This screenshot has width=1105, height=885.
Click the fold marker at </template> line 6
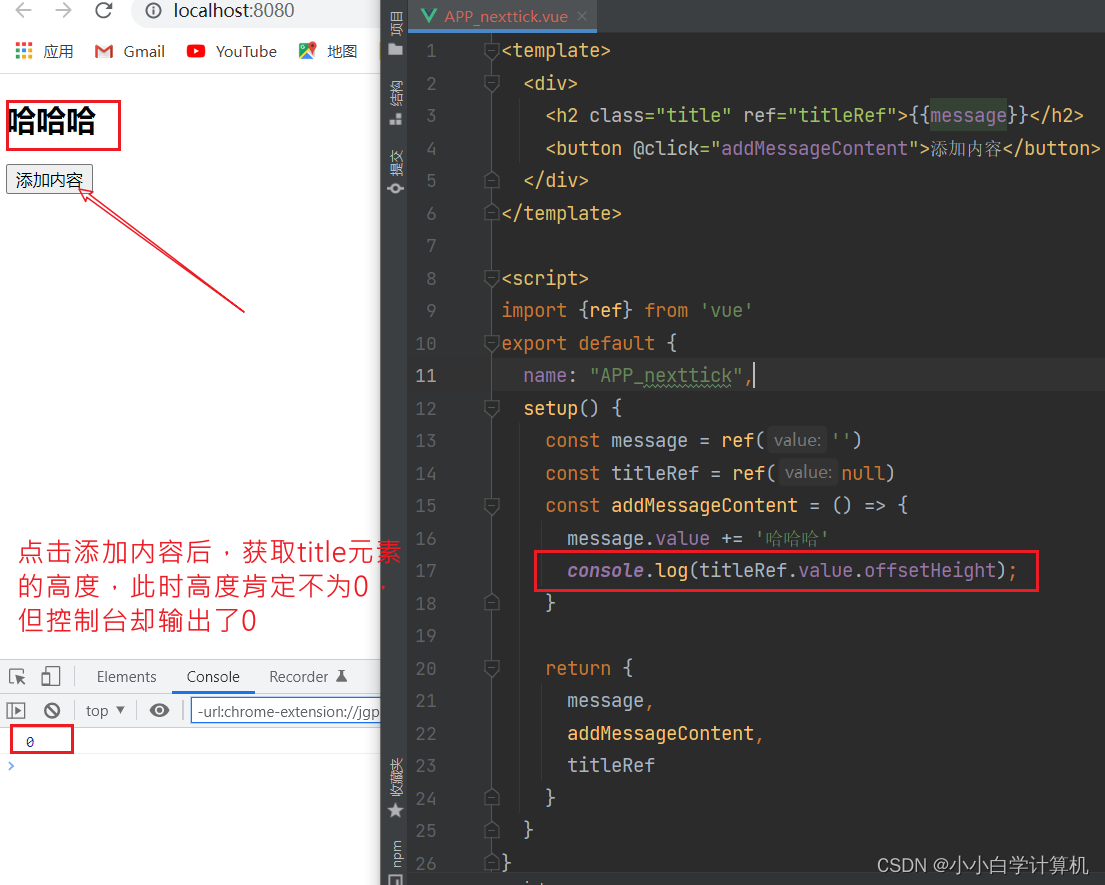click(x=492, y=213)
